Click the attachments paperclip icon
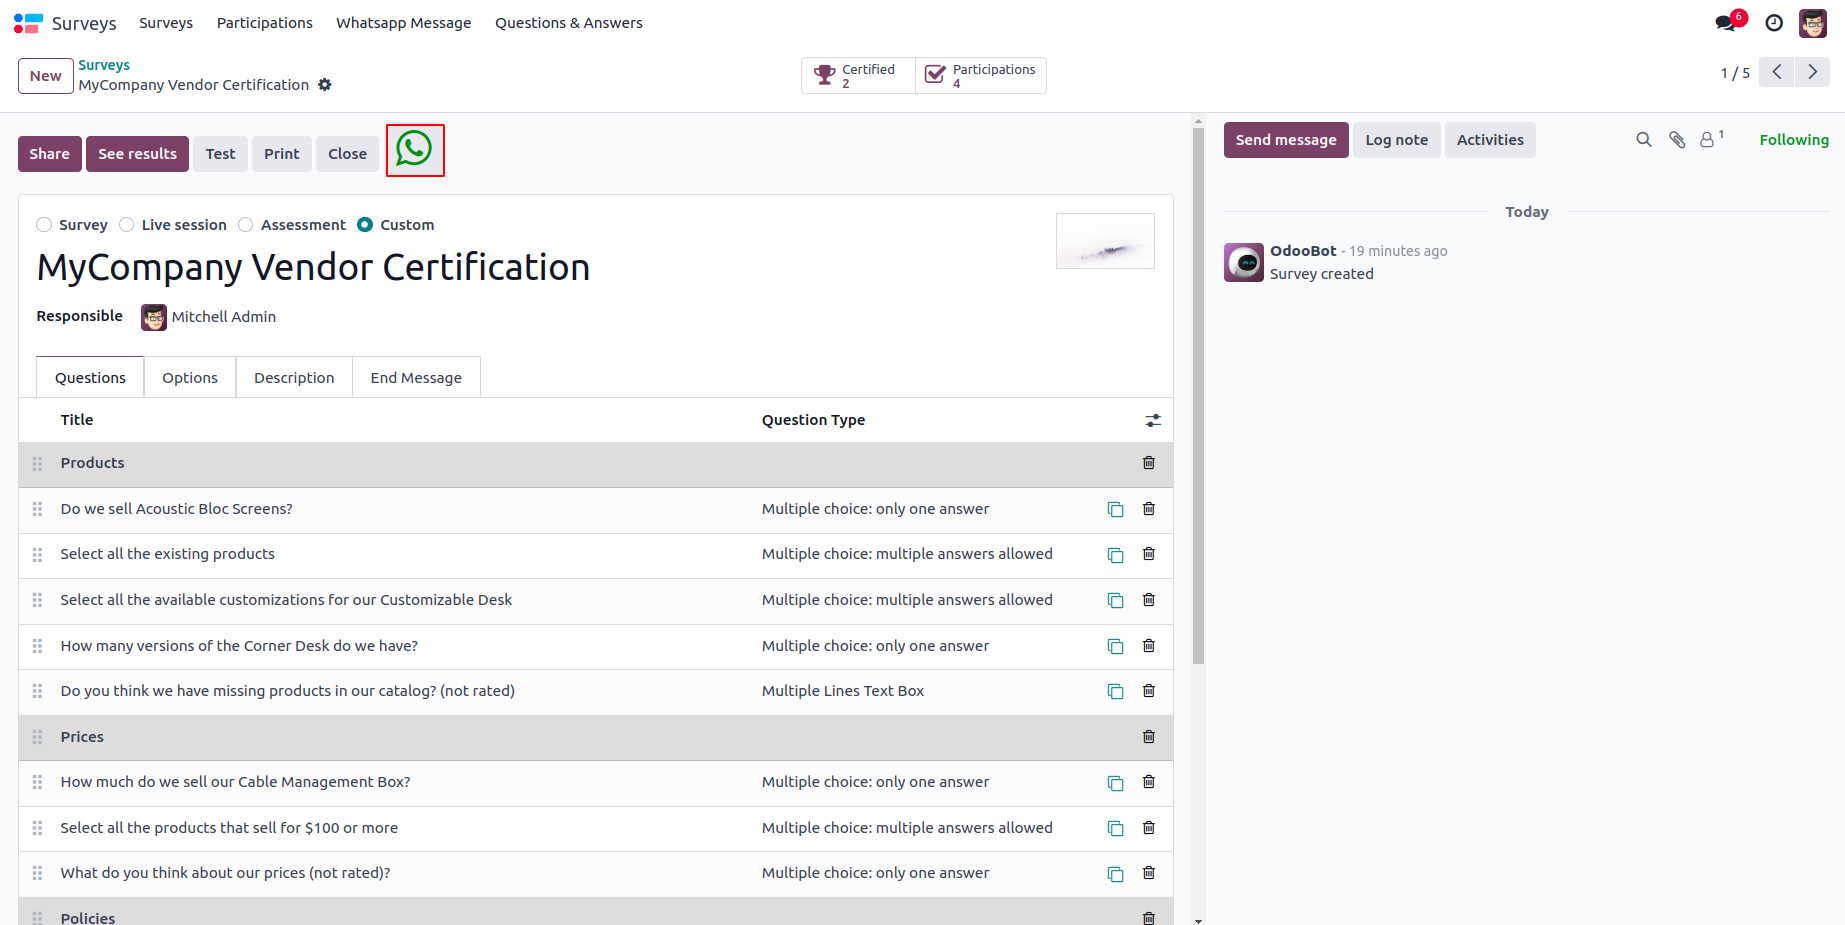This screenshot has height=925, width=1845. 1677,140
